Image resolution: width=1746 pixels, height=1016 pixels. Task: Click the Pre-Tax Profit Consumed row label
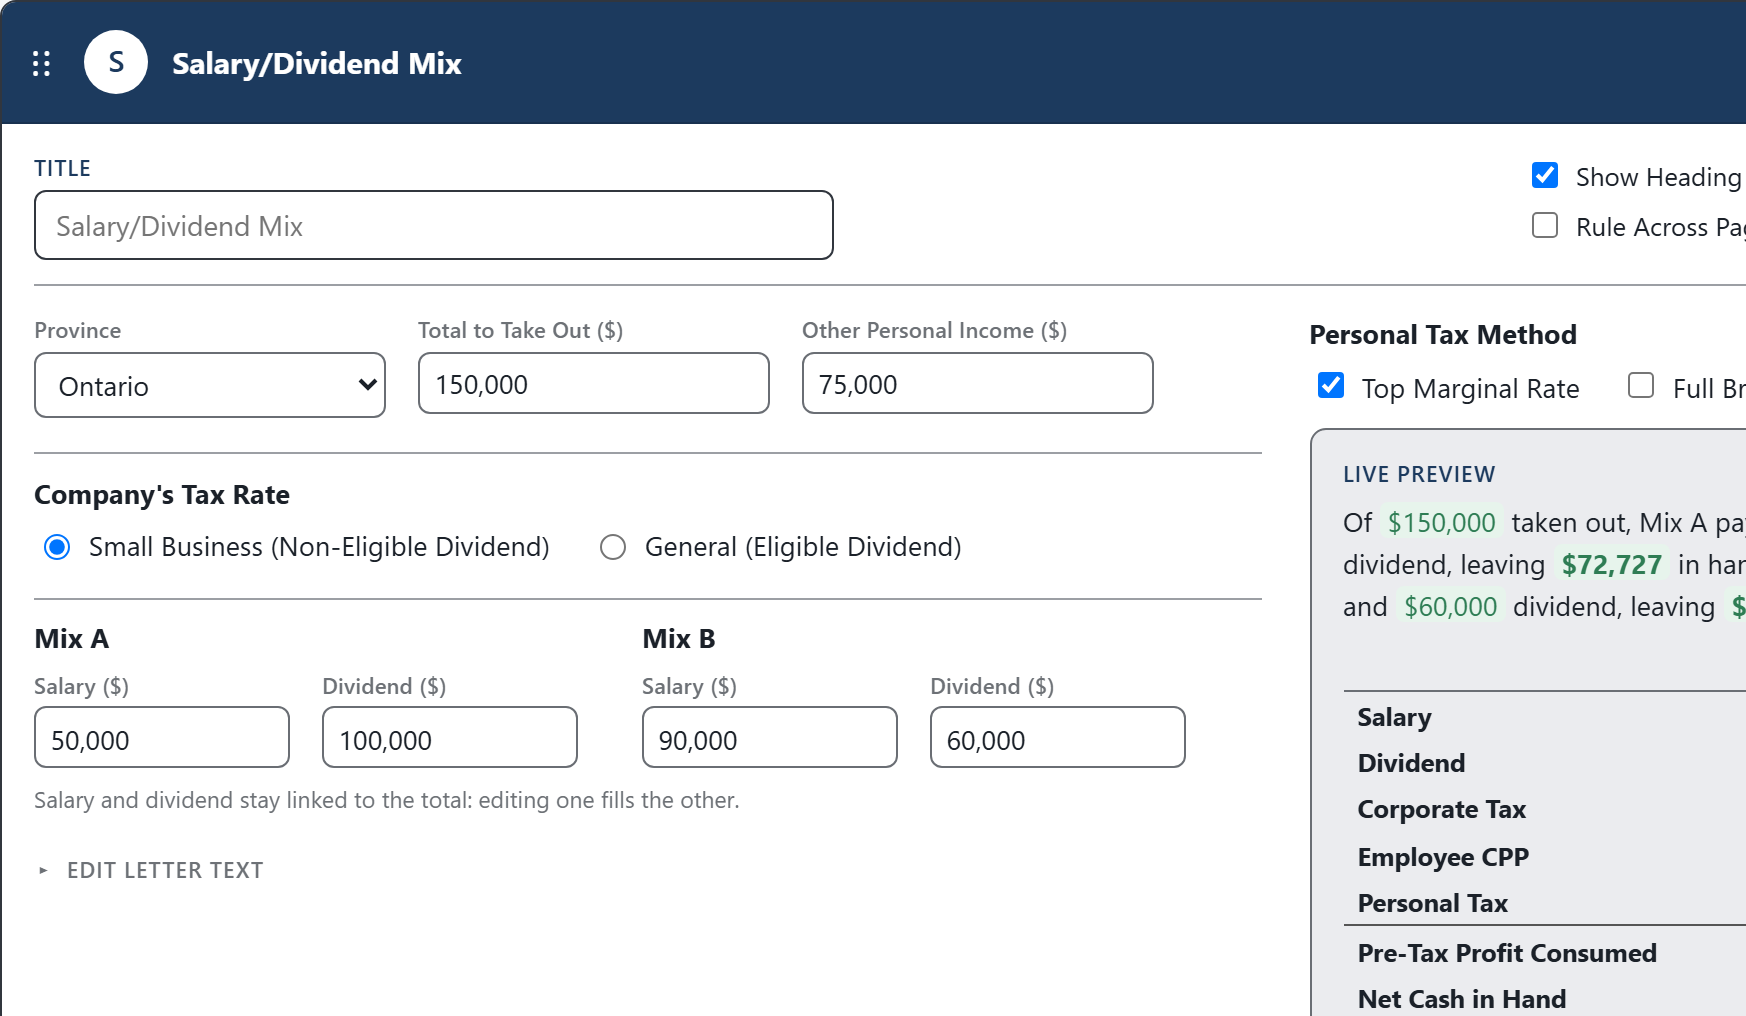[x=1507, y=953]
